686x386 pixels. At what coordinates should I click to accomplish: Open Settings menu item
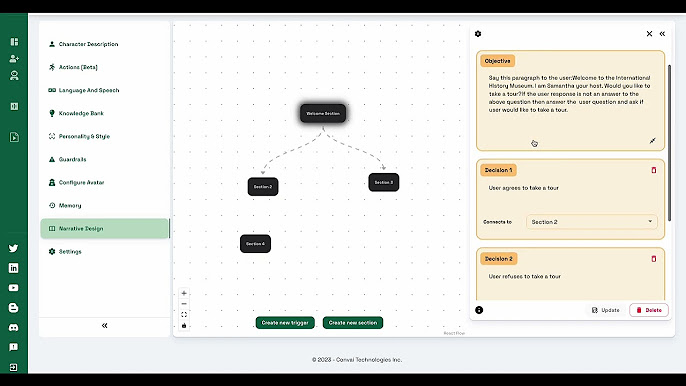click(105, 252)
